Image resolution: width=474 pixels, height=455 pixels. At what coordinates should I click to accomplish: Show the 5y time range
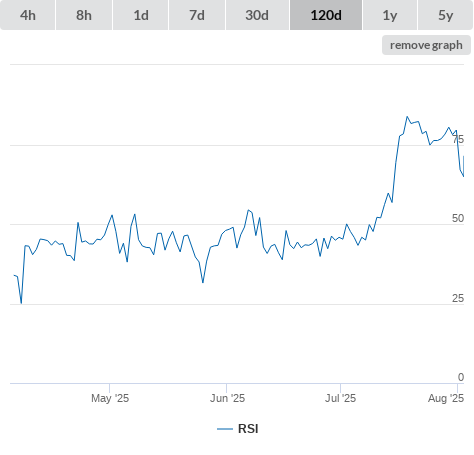445,15
